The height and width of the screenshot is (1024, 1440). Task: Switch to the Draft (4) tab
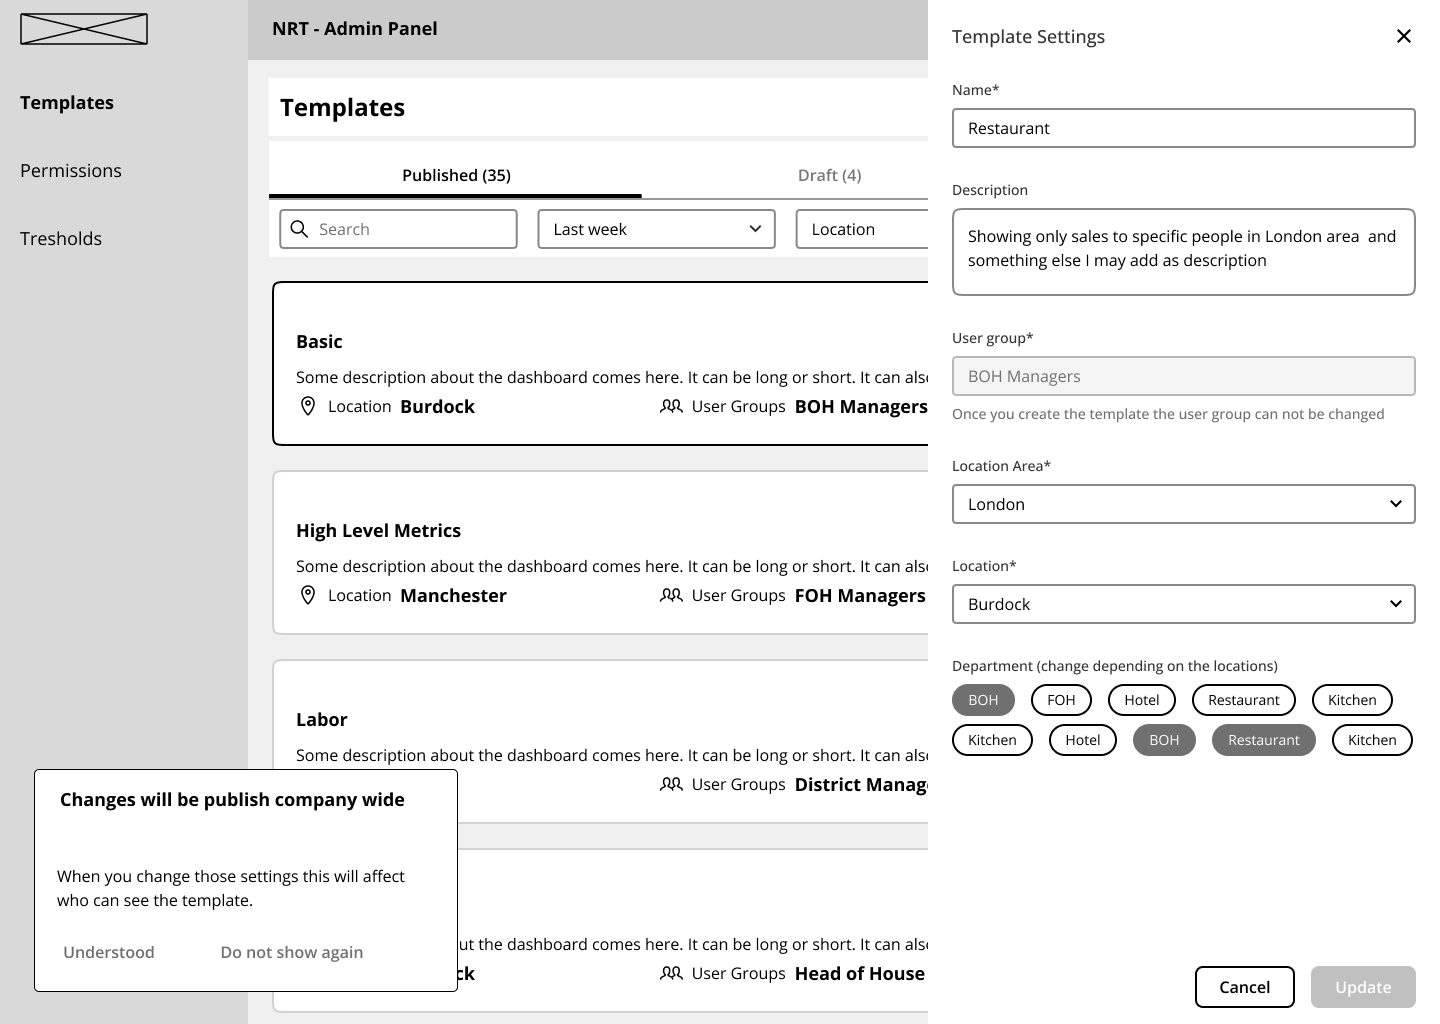tap(829, 175)
